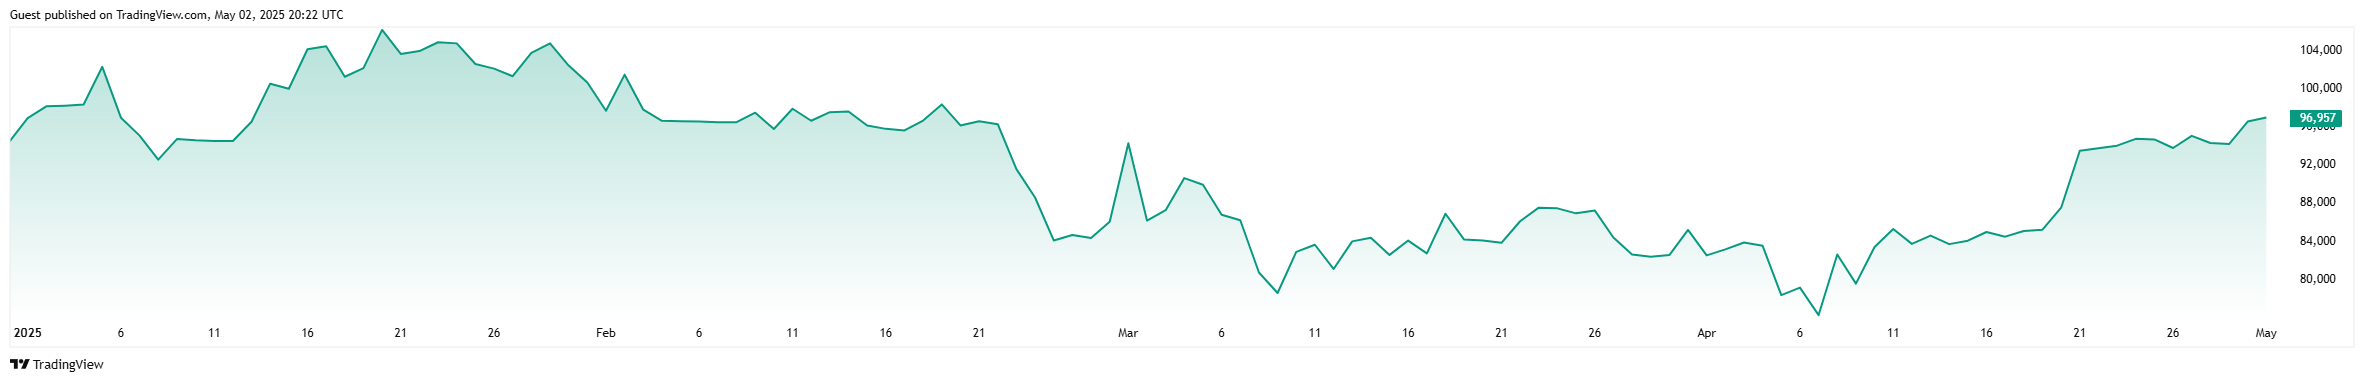Select the May marker on the time axis

click(2266, 333)
